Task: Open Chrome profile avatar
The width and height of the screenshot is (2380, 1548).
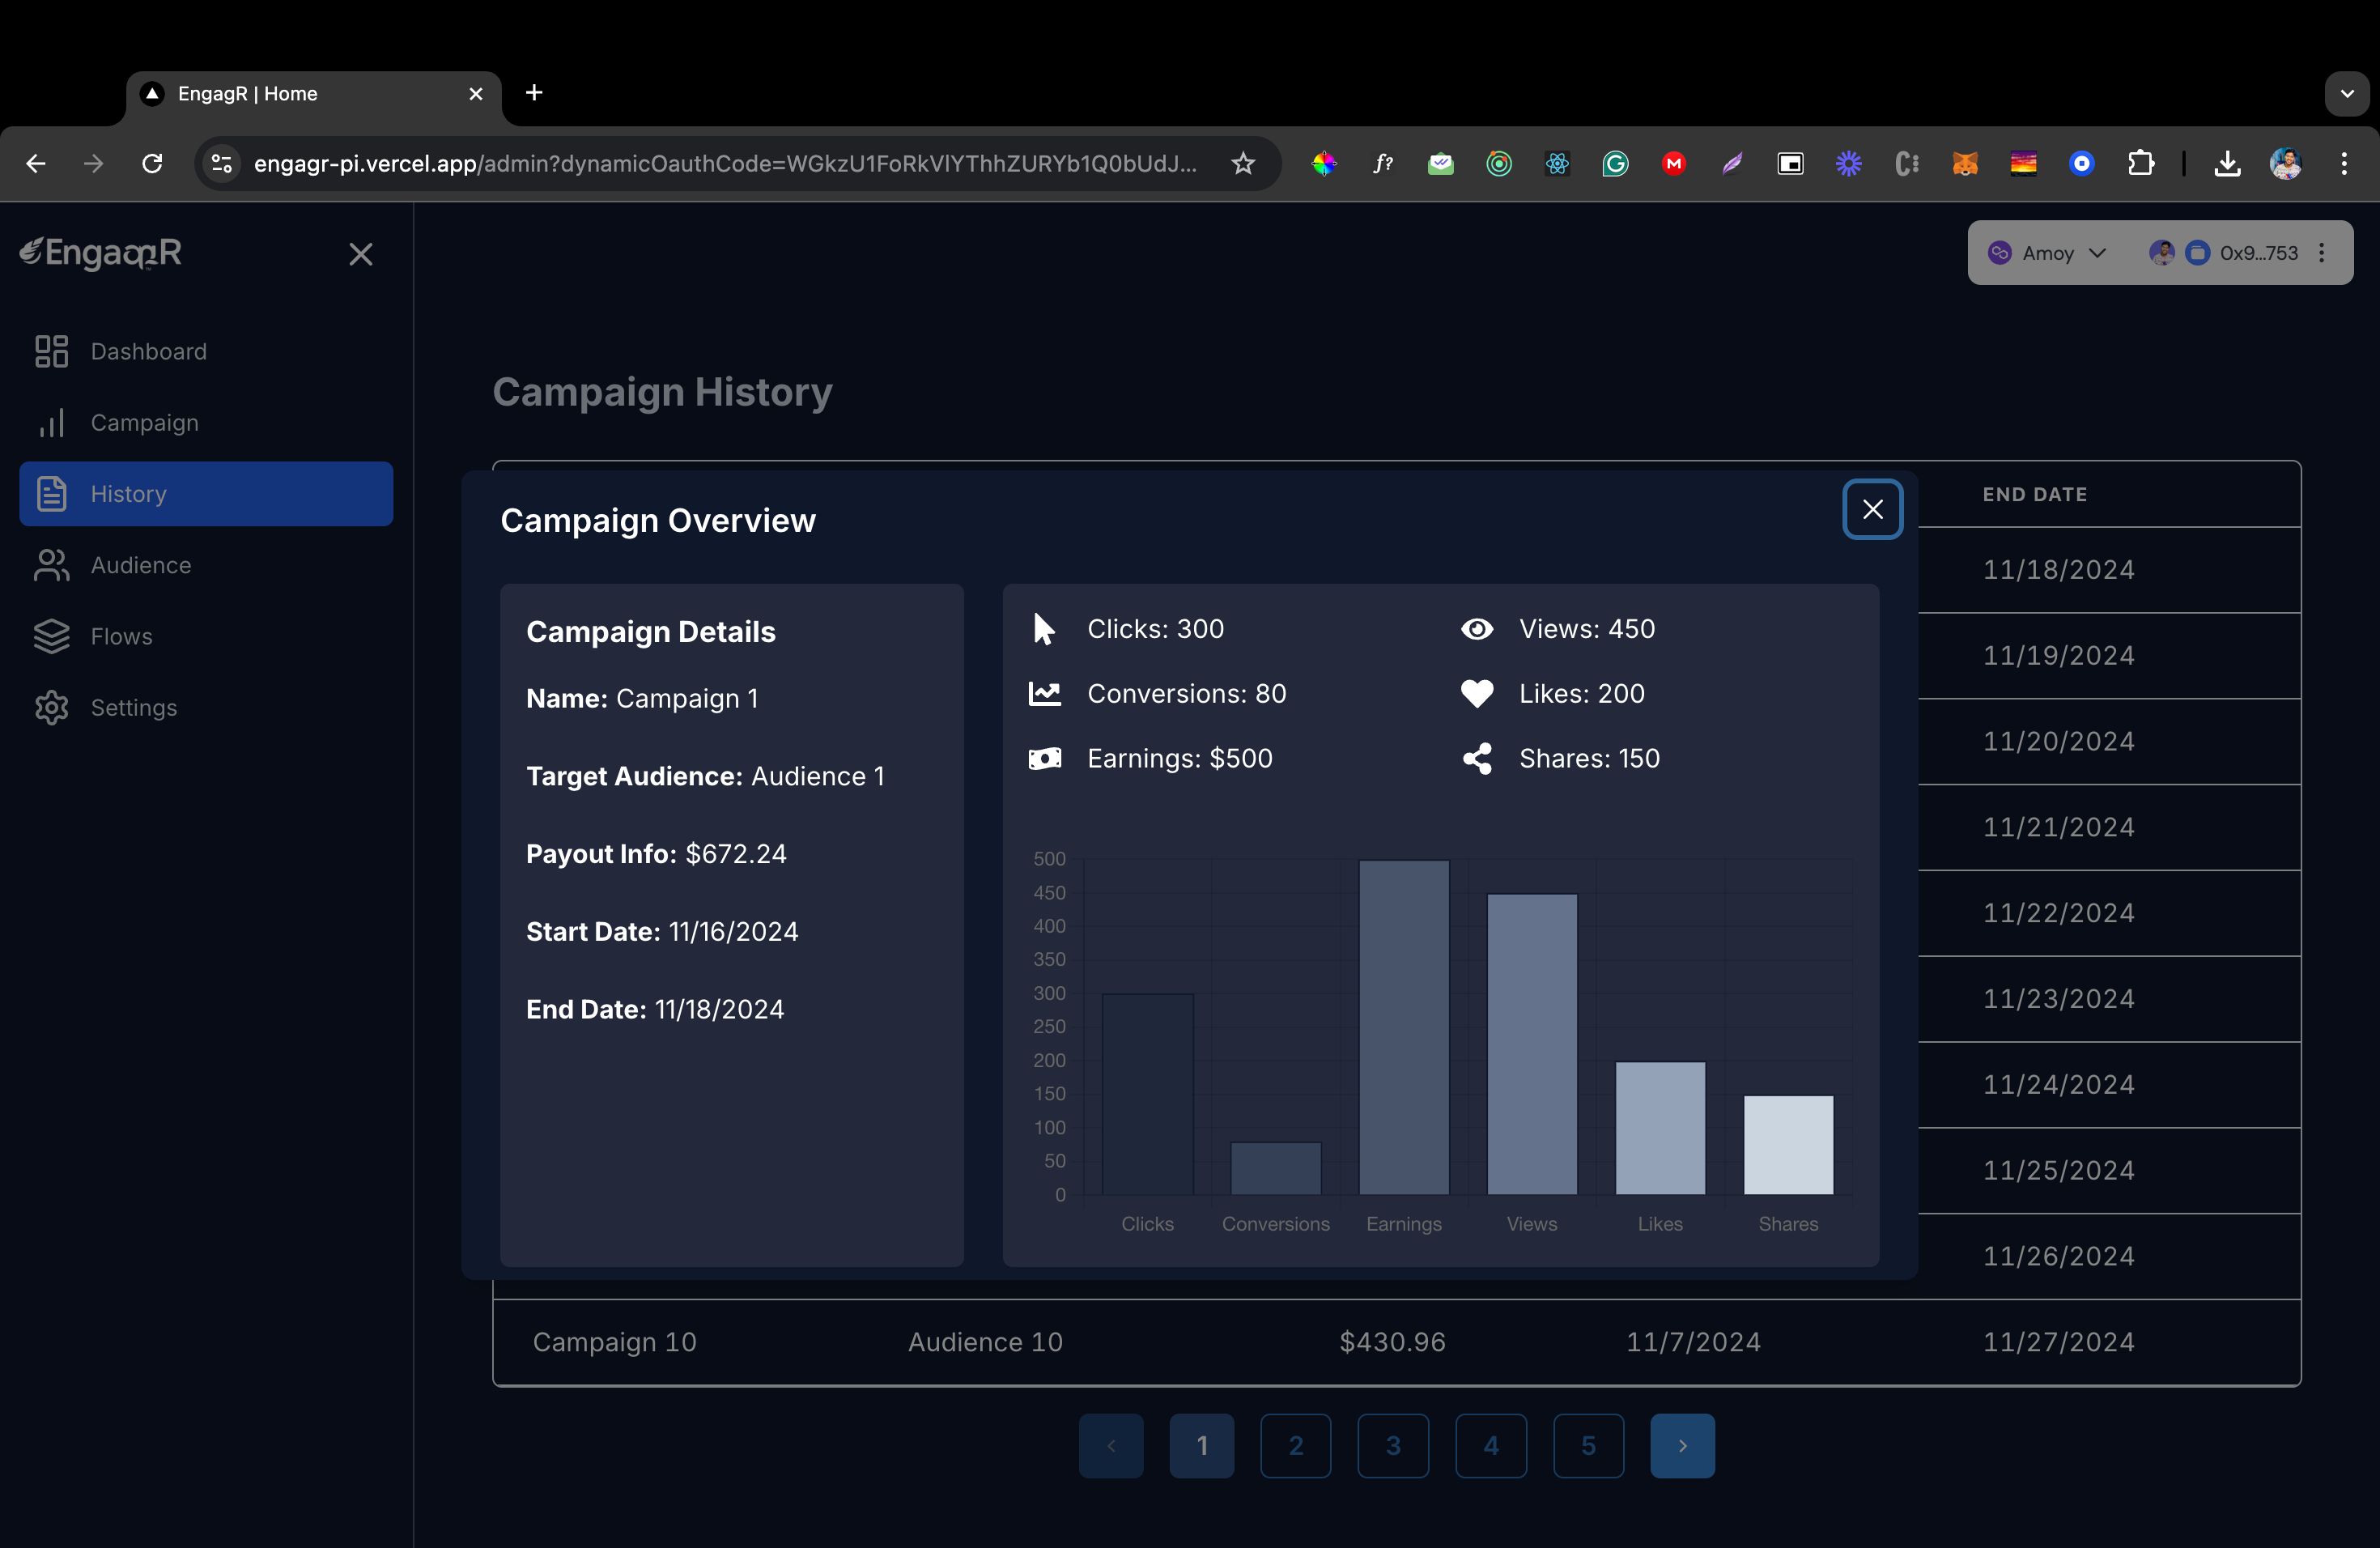Action: pos(2286,163)
